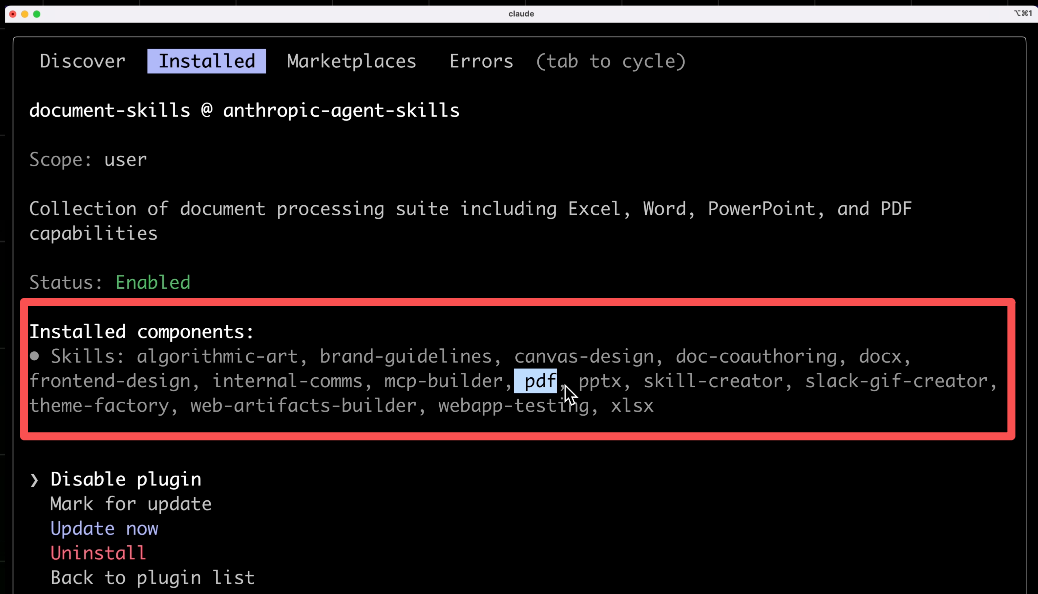Click the bullet icon before Skills

pyautogui.click(x=35, y=357)
